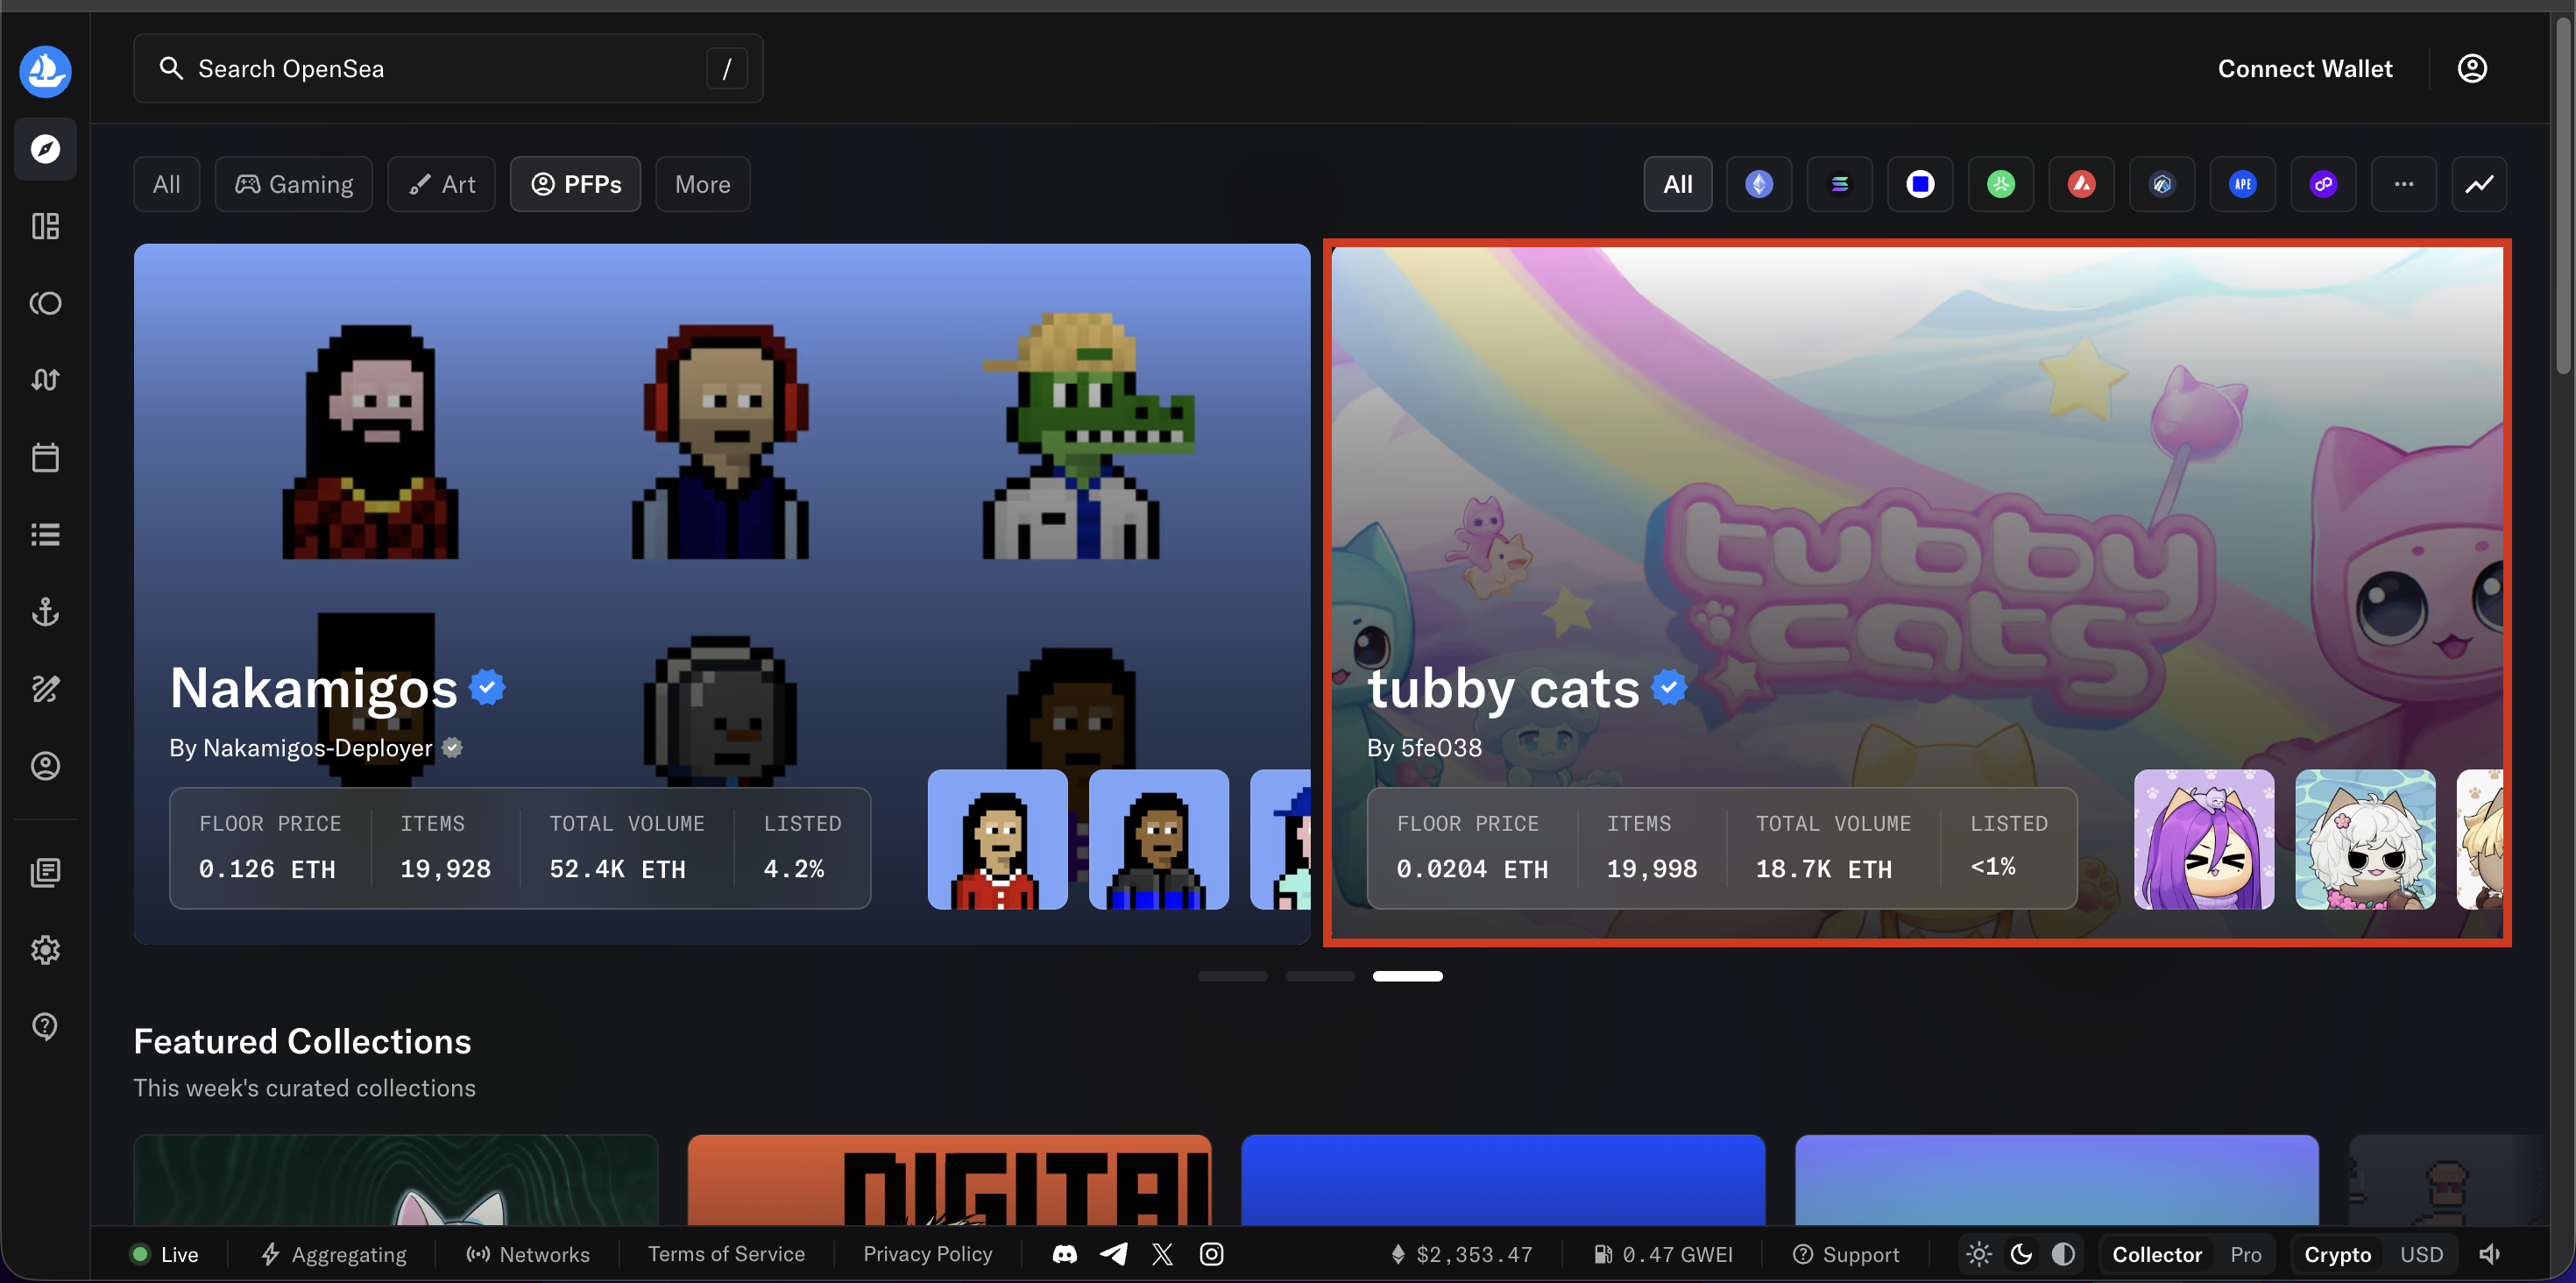Click the Live status indicator
Screen dimensions: 2576x1283
point(165,1254)
